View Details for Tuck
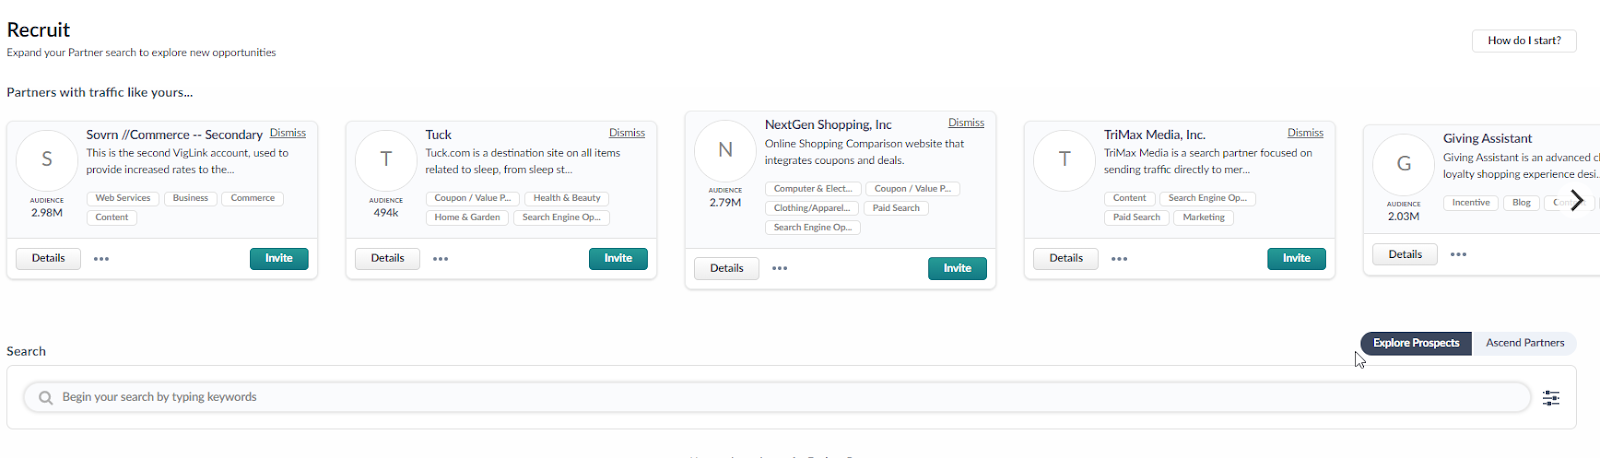This screenshot has width=1600, height=458. pyautogui.click(x=387, y=259)
